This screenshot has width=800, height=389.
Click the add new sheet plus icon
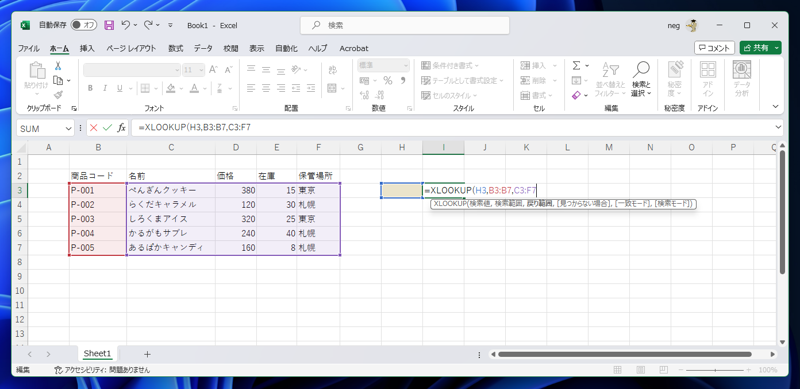tap(147, 354)
